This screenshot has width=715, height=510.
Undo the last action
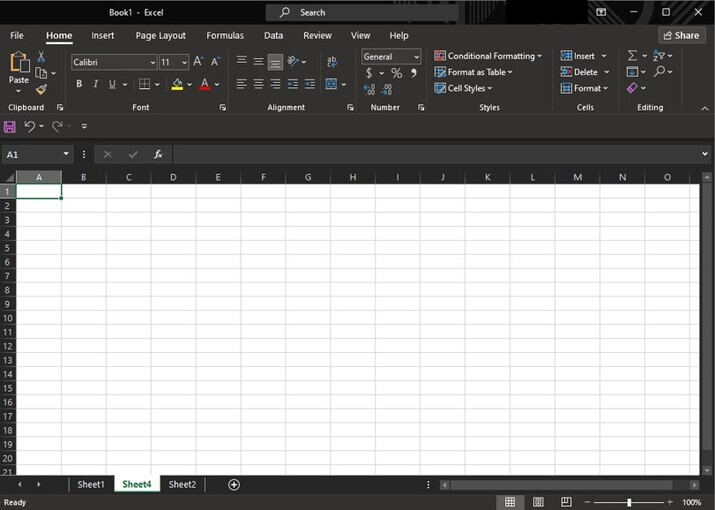point(29,126)
